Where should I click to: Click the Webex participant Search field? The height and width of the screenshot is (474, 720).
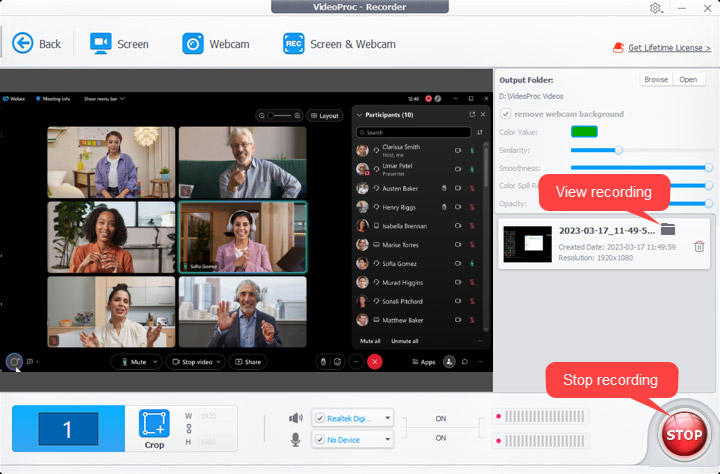tap(413, 132)
